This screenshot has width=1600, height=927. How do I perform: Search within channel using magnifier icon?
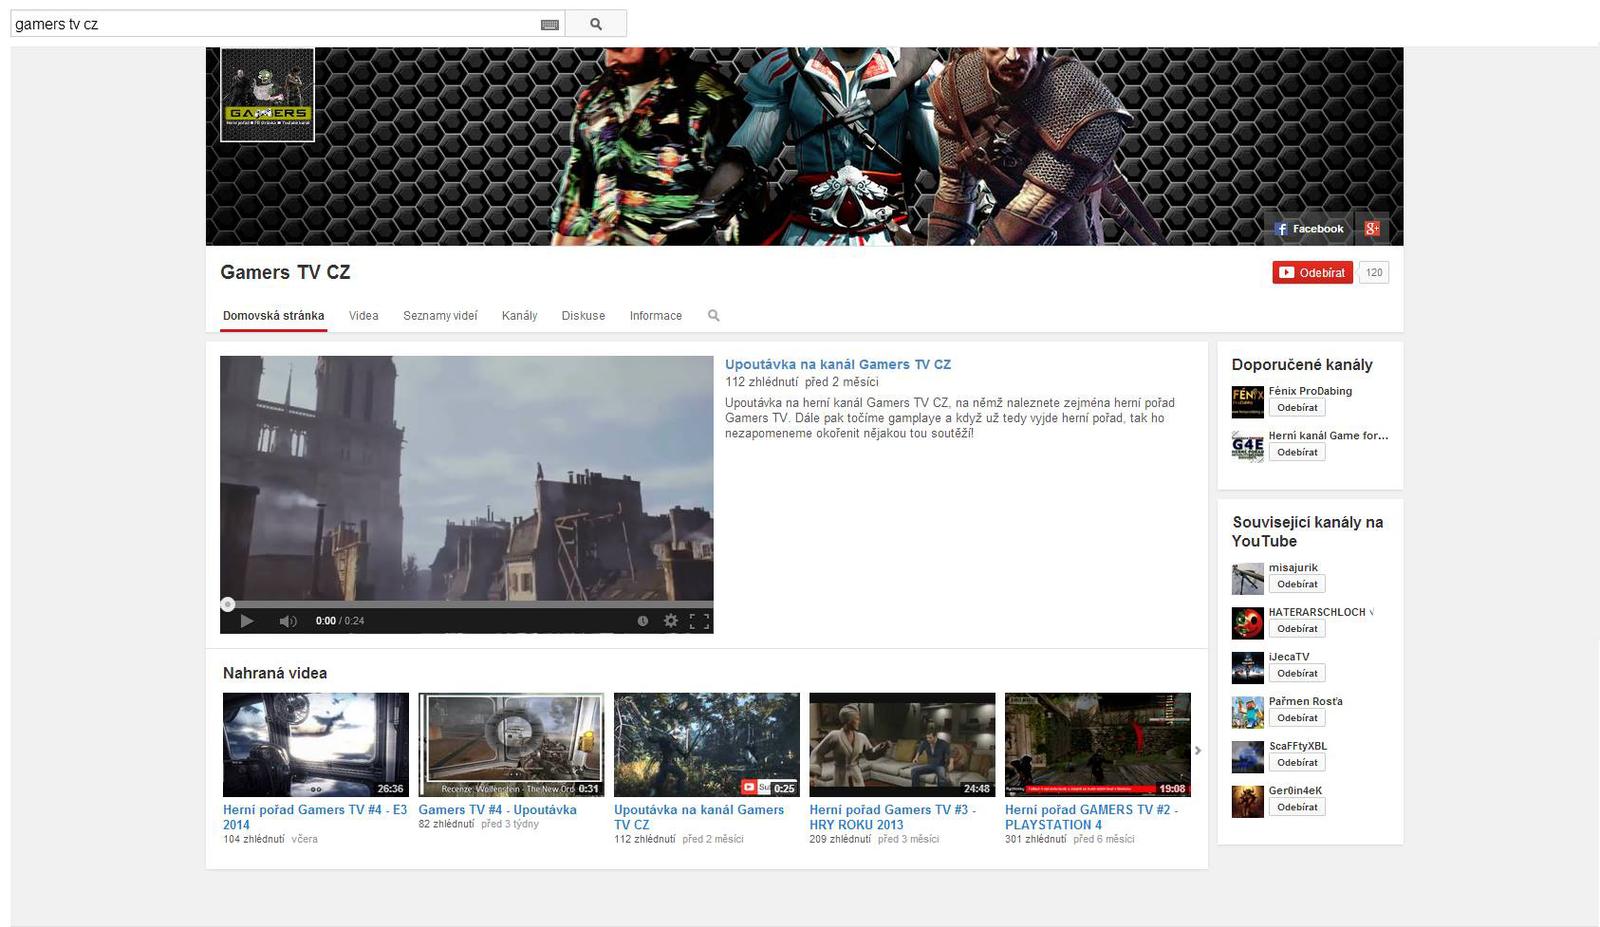coord(713,316)
